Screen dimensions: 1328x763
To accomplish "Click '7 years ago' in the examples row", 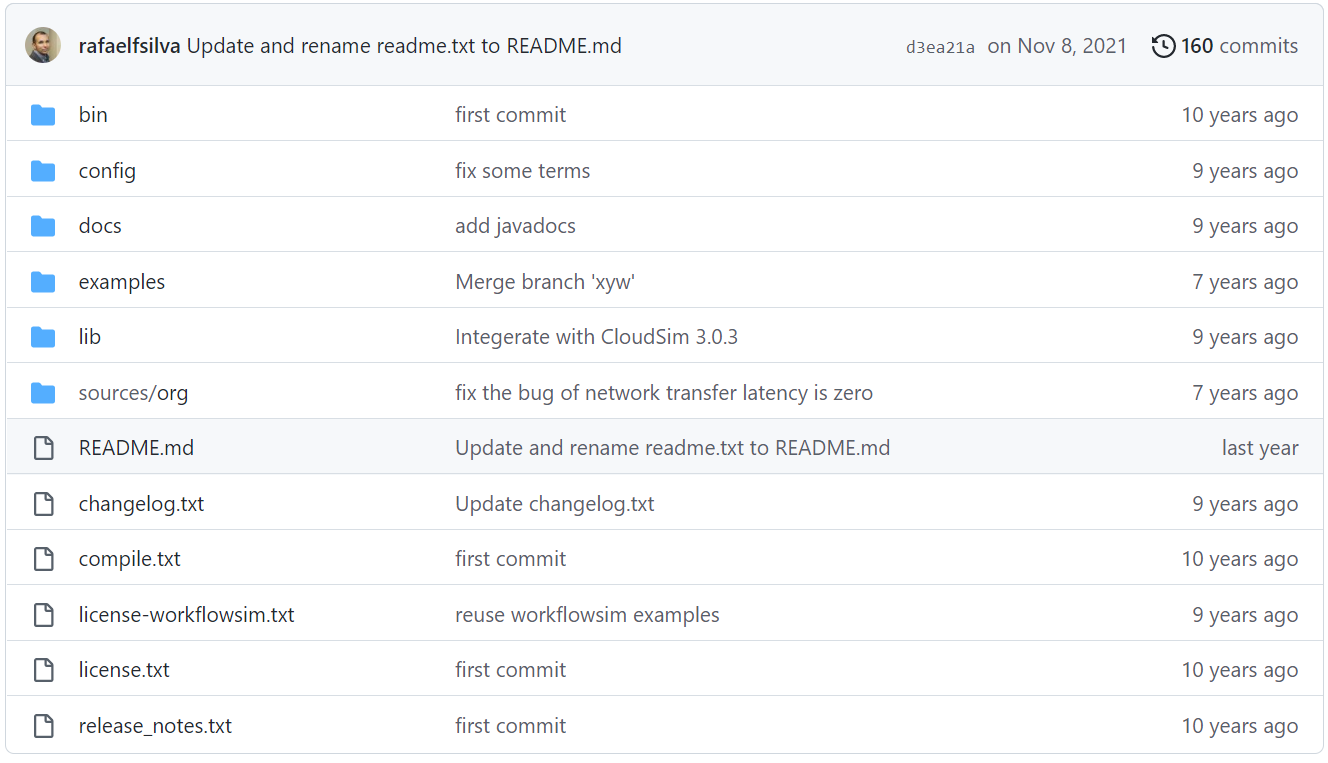I will click(x=1245, y=282).
